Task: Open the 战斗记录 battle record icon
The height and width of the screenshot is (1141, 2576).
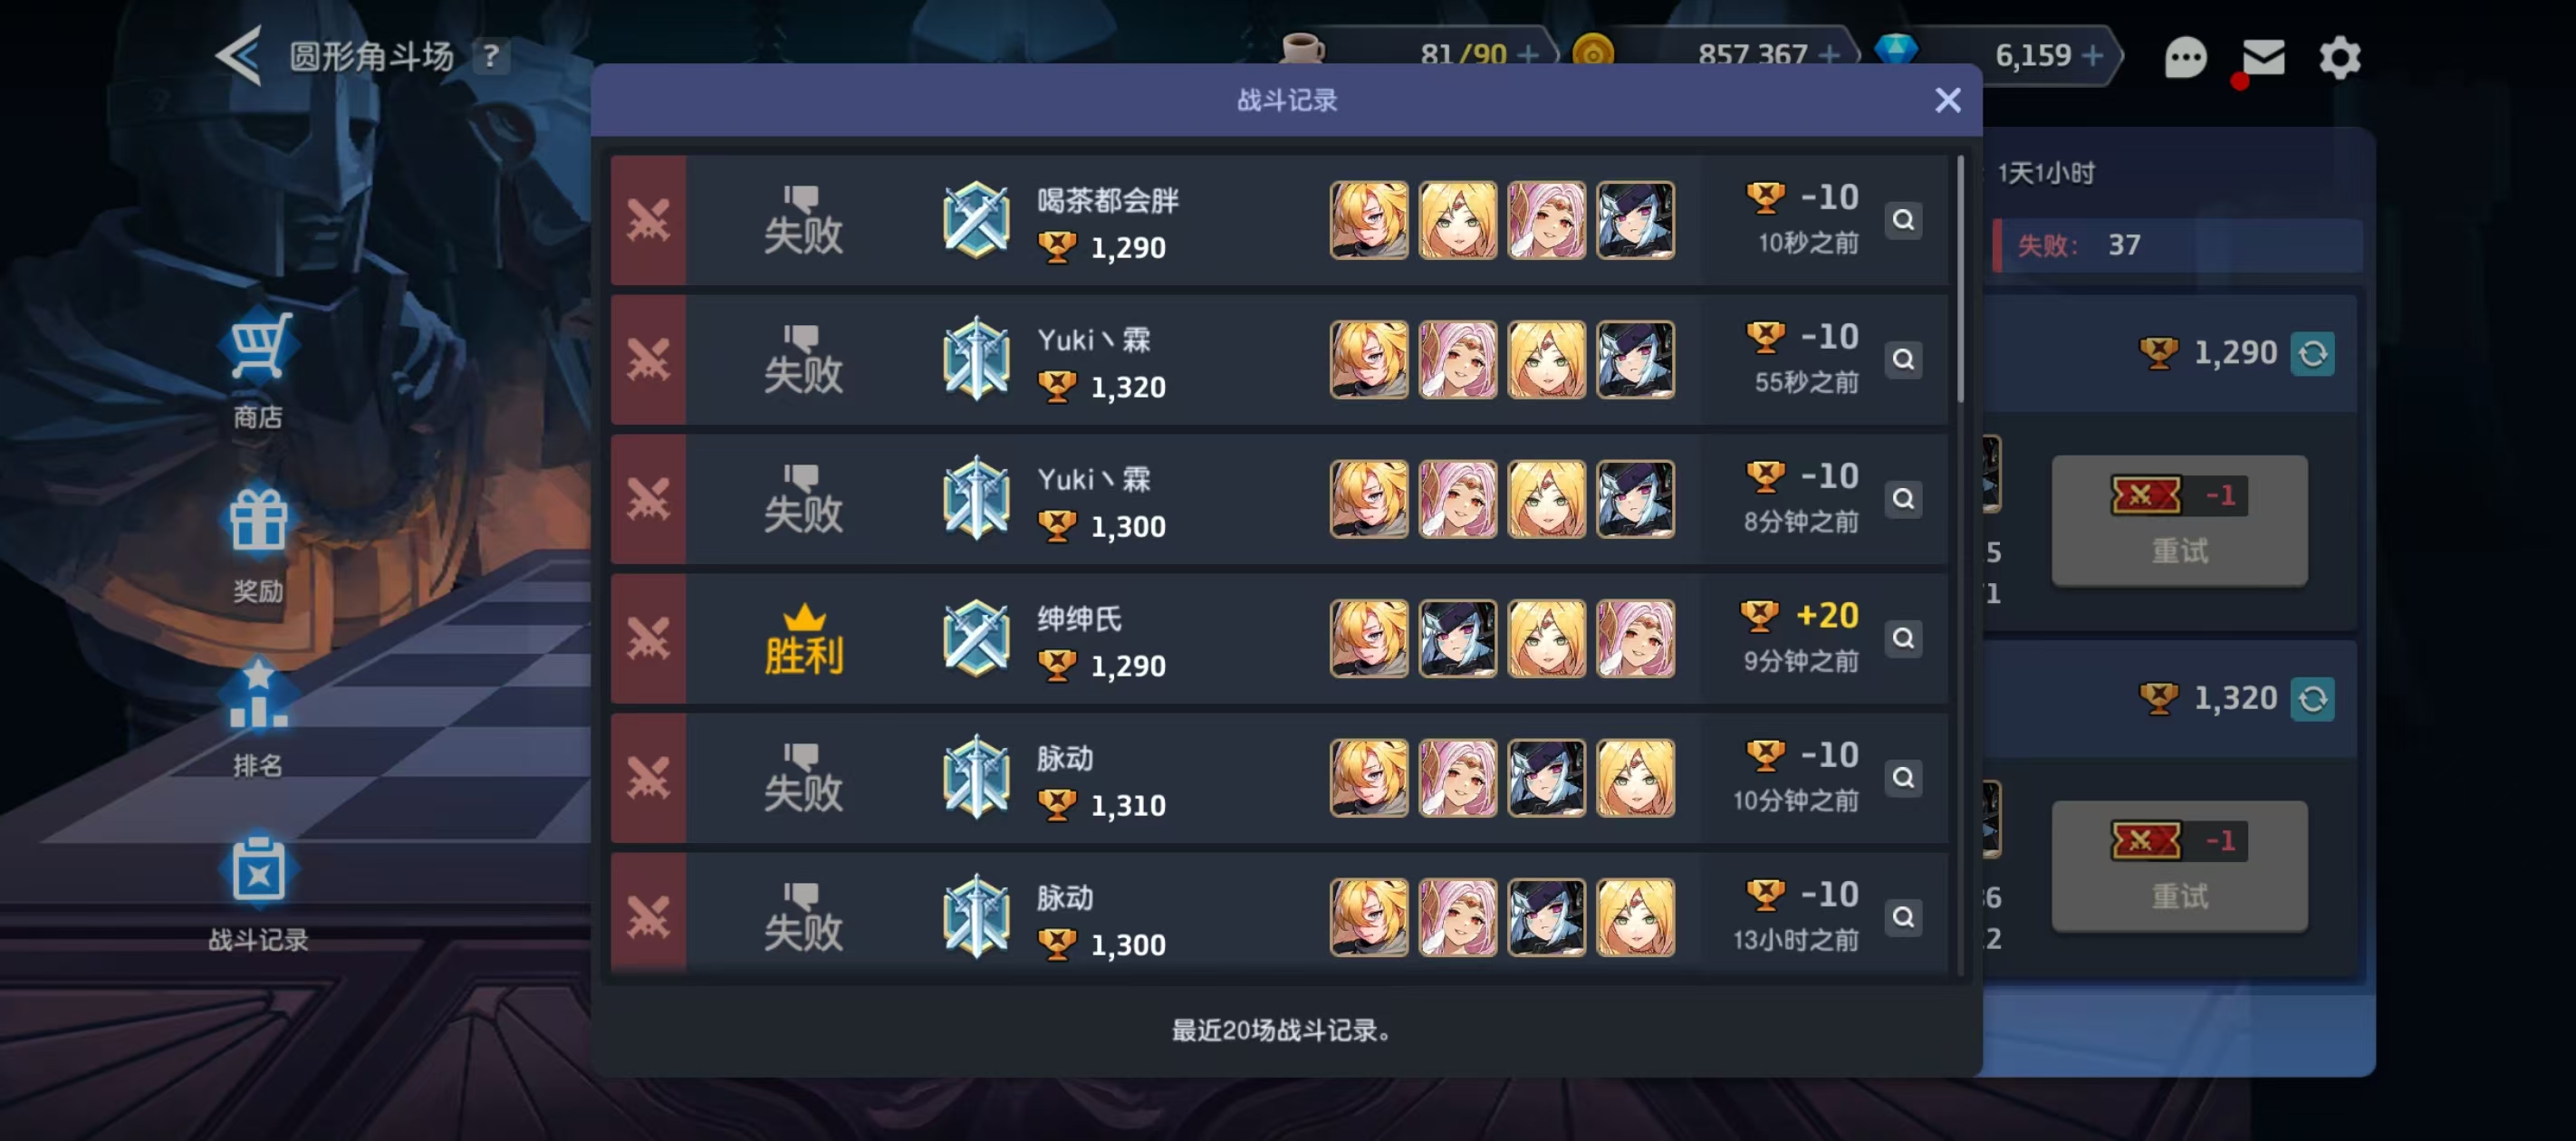Action: click(257, 869)
